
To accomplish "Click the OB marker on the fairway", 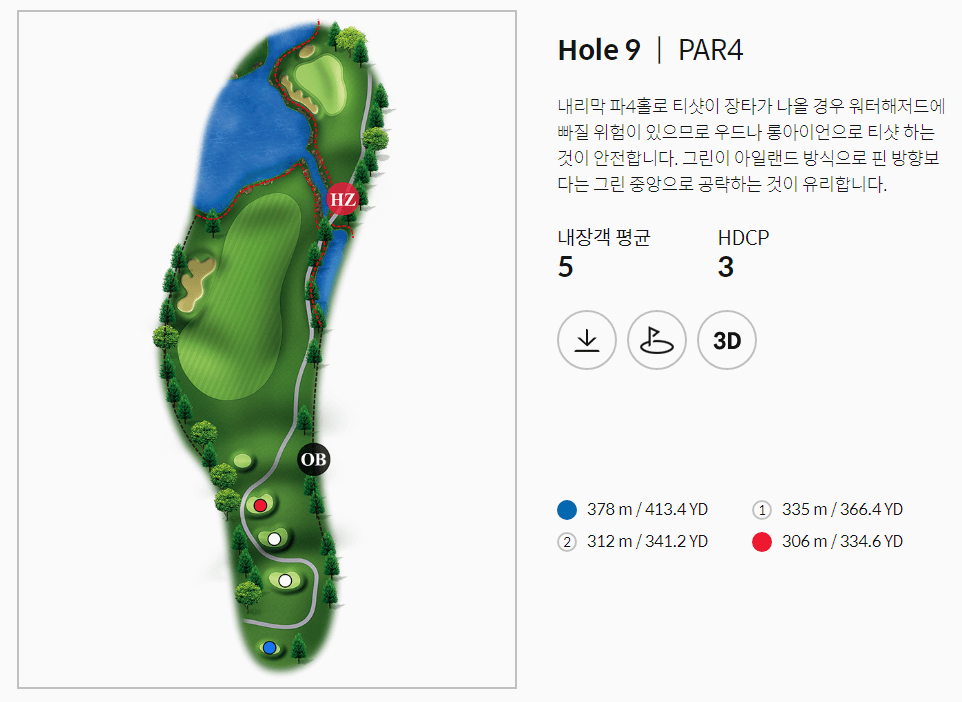I will (313, 461).
